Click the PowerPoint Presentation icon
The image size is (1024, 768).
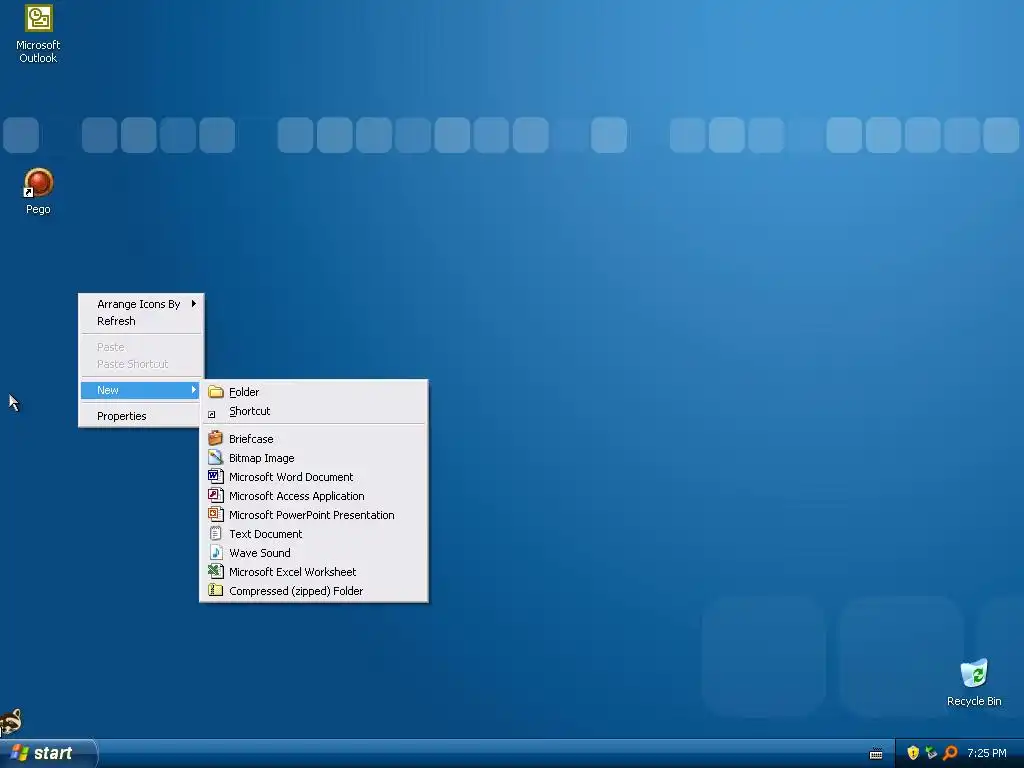216,514
